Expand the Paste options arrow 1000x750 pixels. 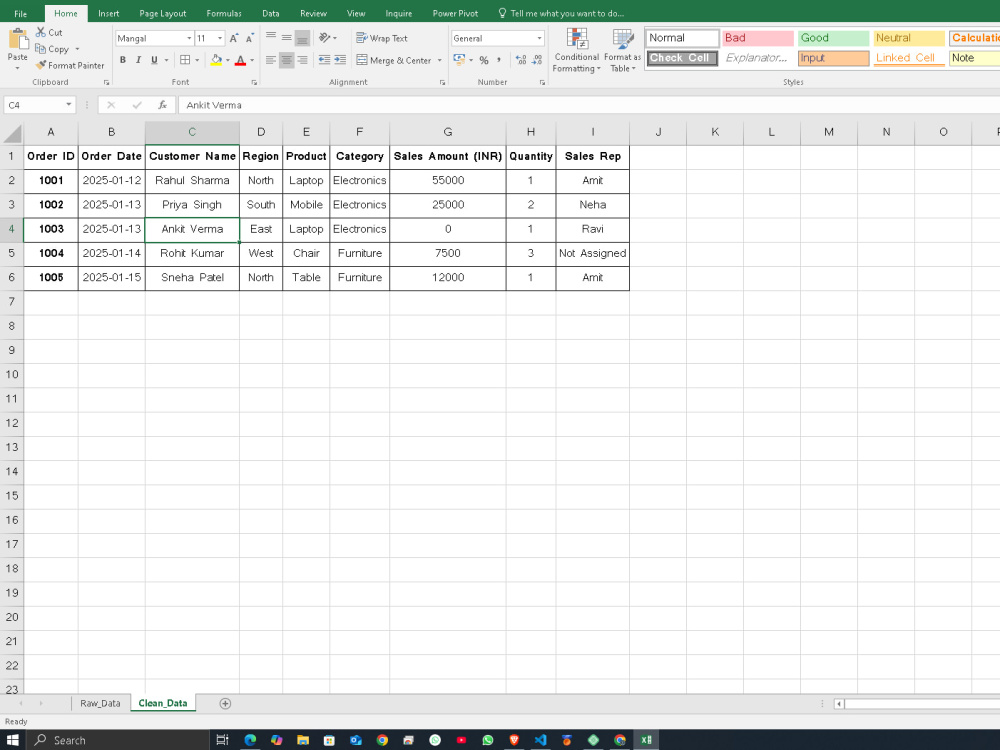tap(18, 68)
